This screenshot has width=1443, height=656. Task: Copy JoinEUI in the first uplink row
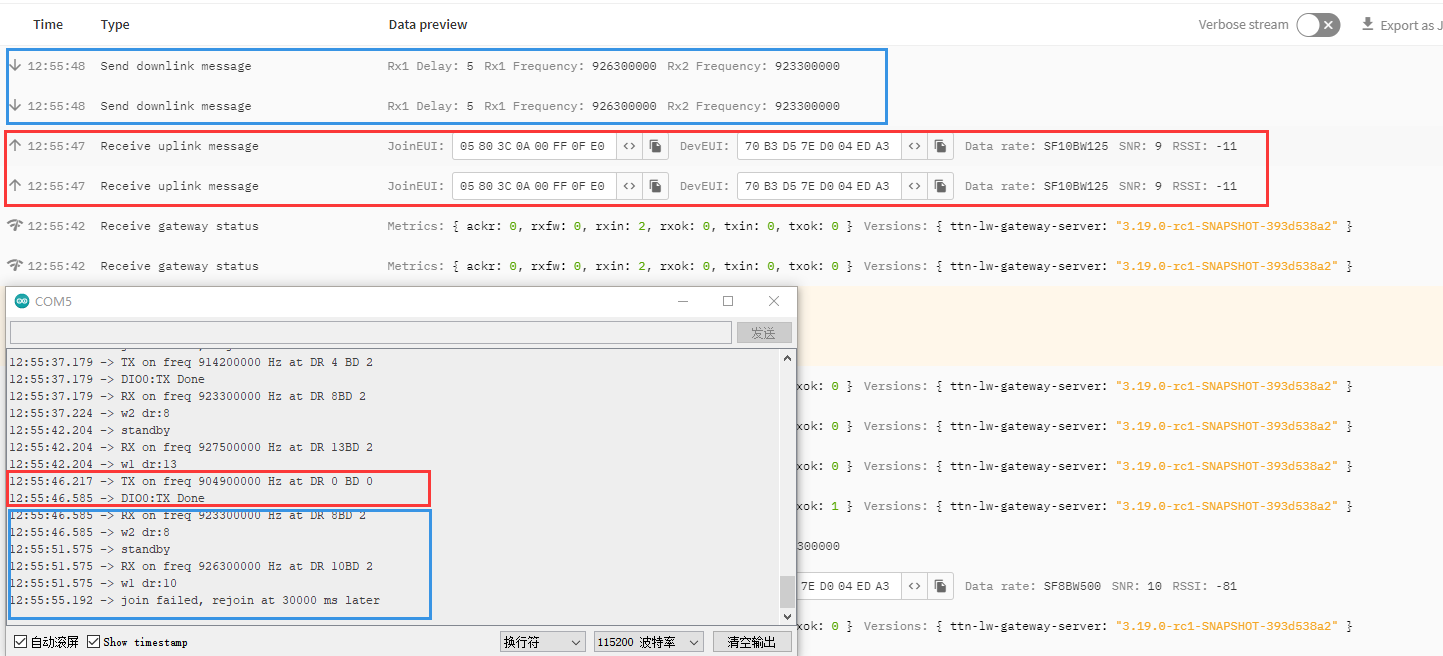(655, 146)
